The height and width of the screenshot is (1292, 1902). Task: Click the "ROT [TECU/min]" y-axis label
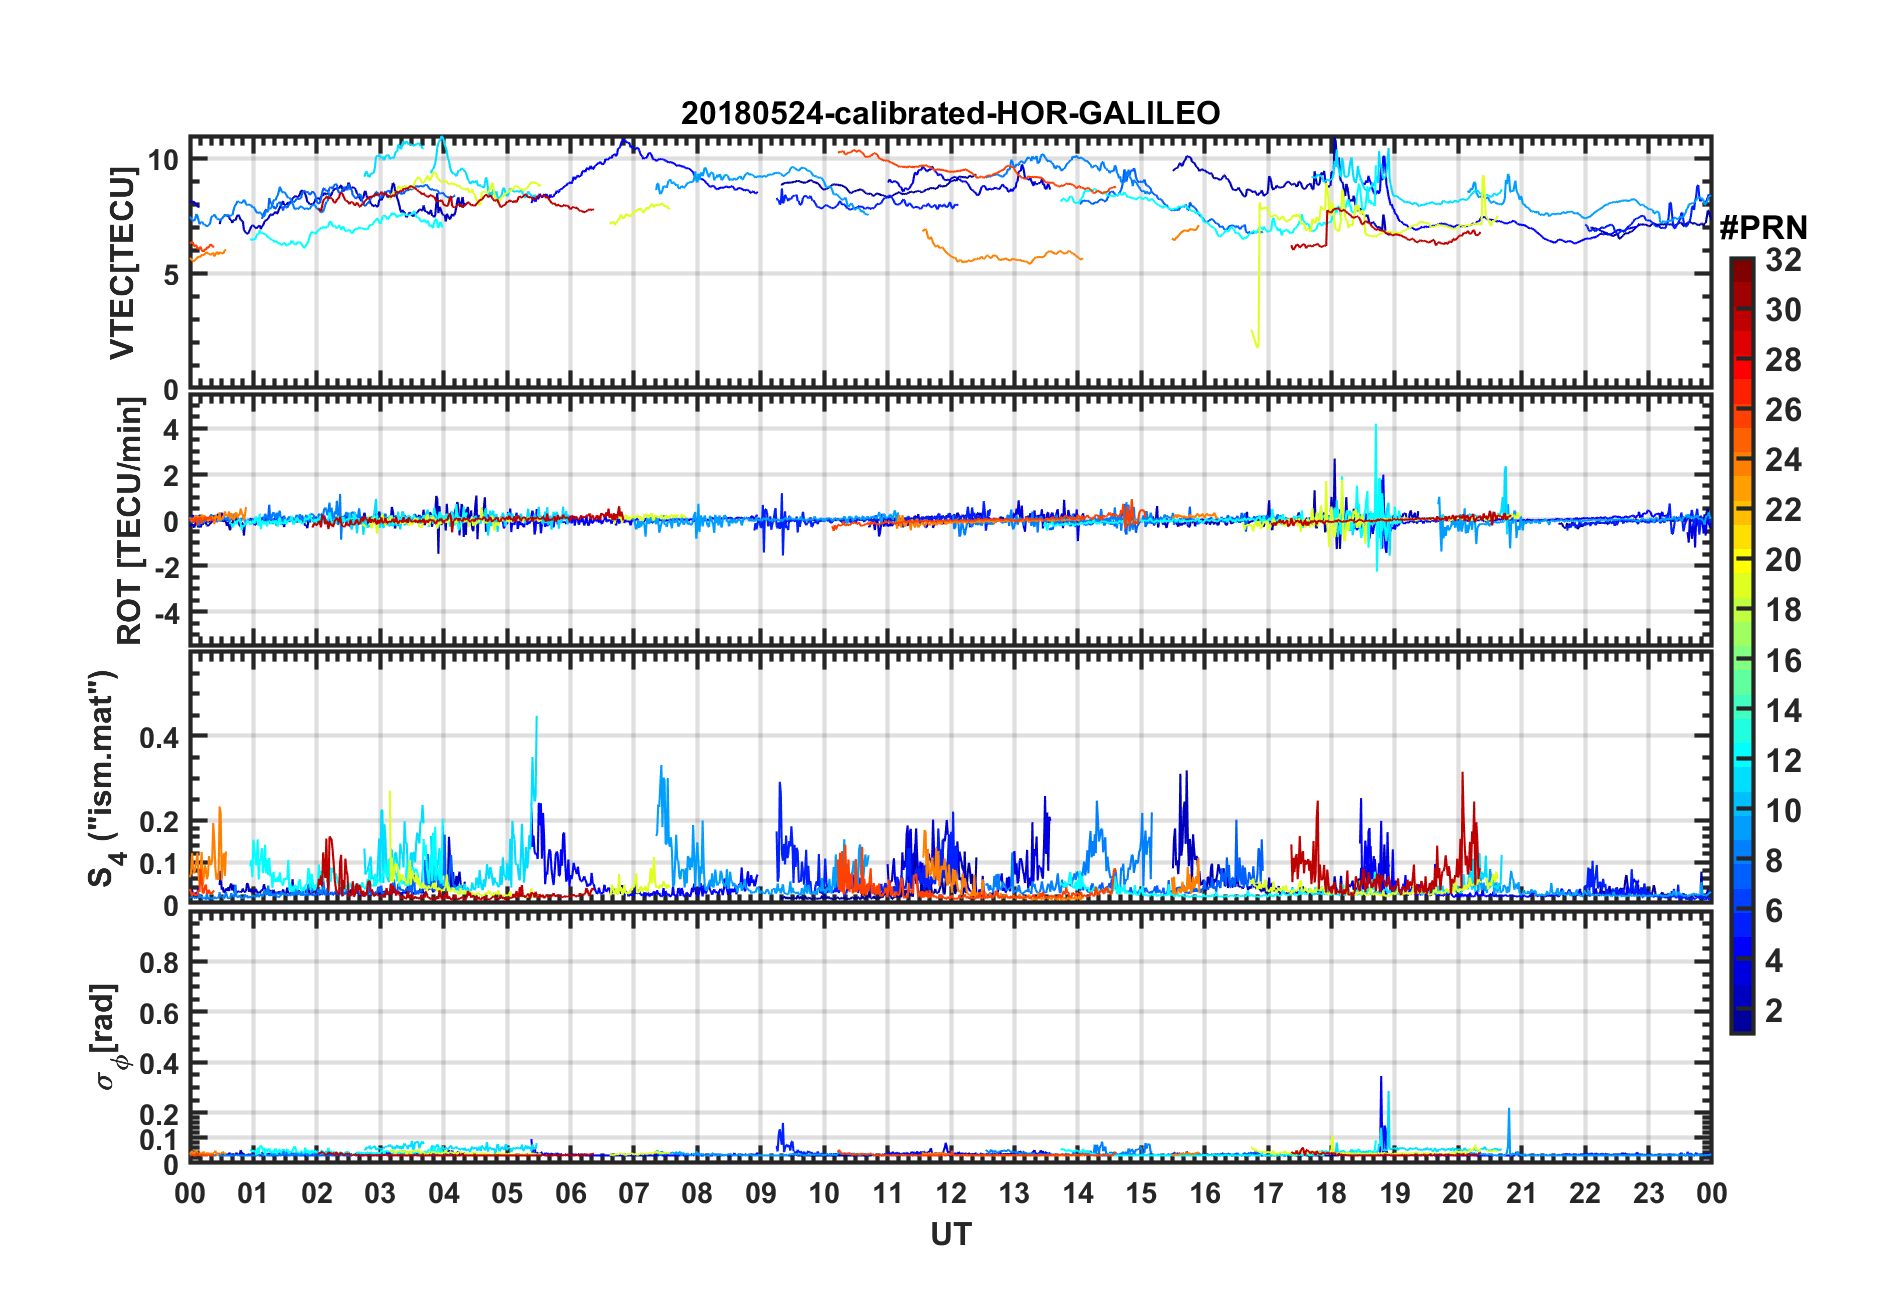click(x=130, y=521)
